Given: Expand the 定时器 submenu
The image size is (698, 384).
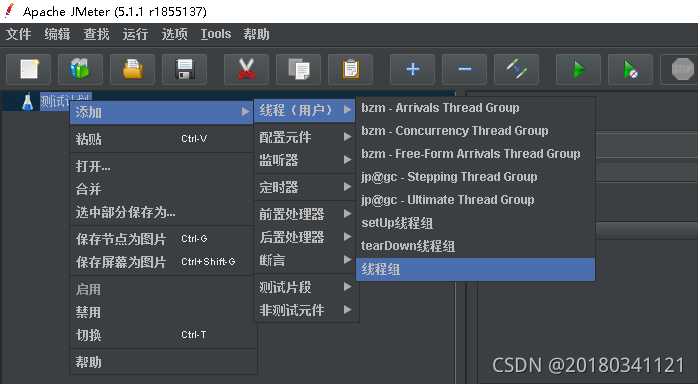Looking at the screenshot, I should [x=304, y=187].
